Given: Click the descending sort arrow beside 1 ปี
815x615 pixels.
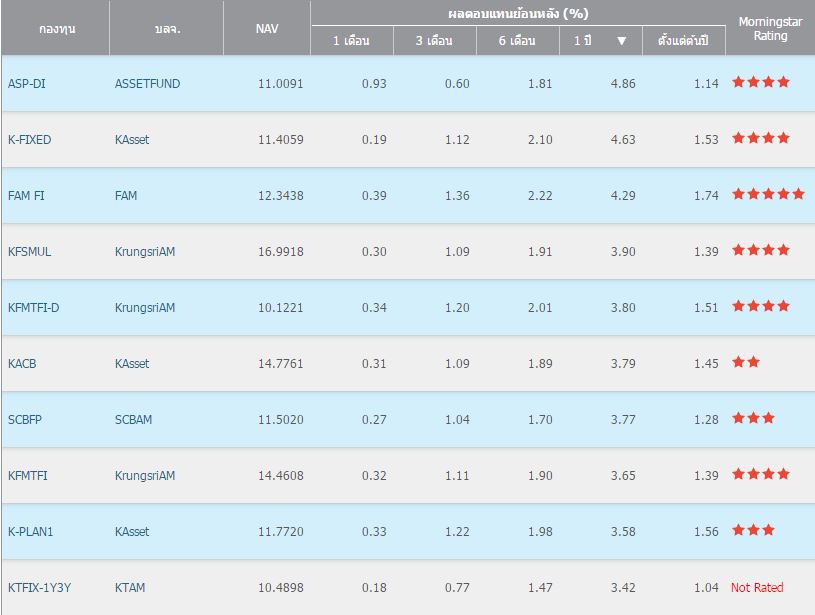Looking at the screenshot, I should coord(621,41).
